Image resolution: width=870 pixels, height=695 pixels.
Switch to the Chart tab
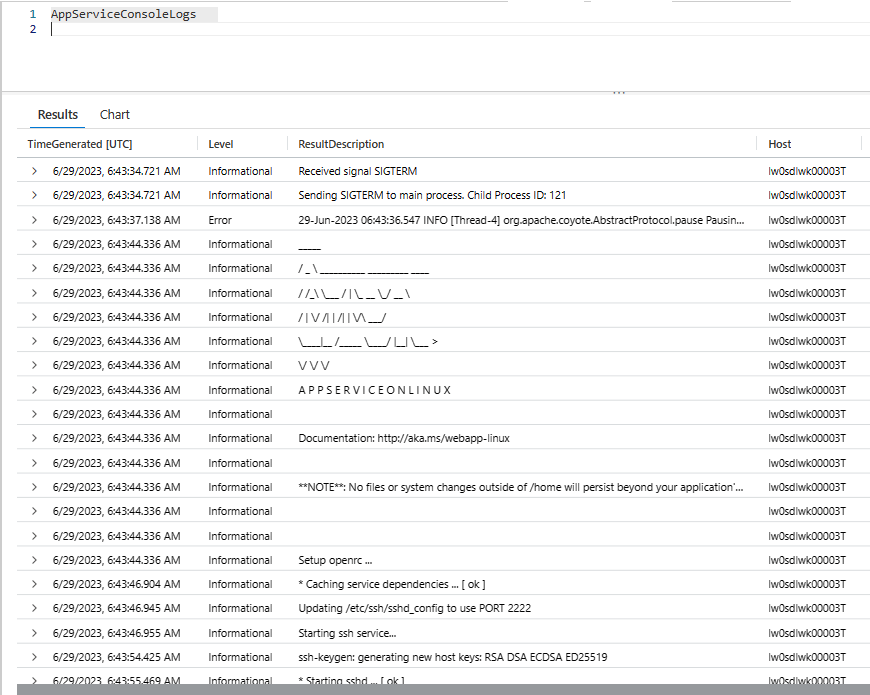coord(115,115)
